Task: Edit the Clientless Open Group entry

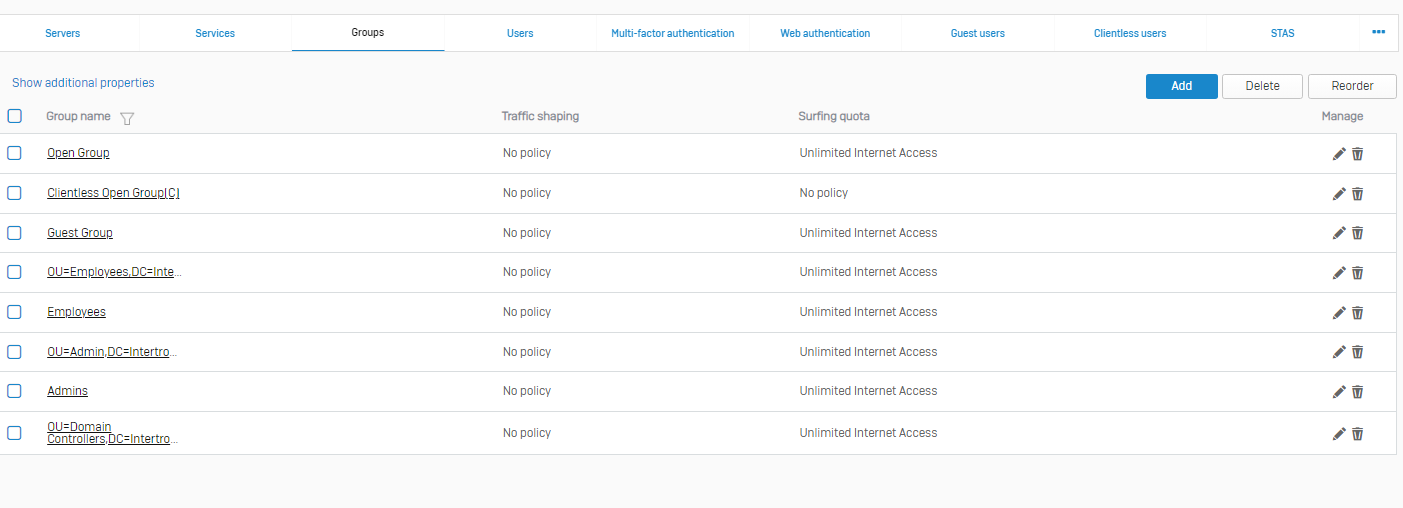Action: pyautogui.click(x=1339, y=193)
